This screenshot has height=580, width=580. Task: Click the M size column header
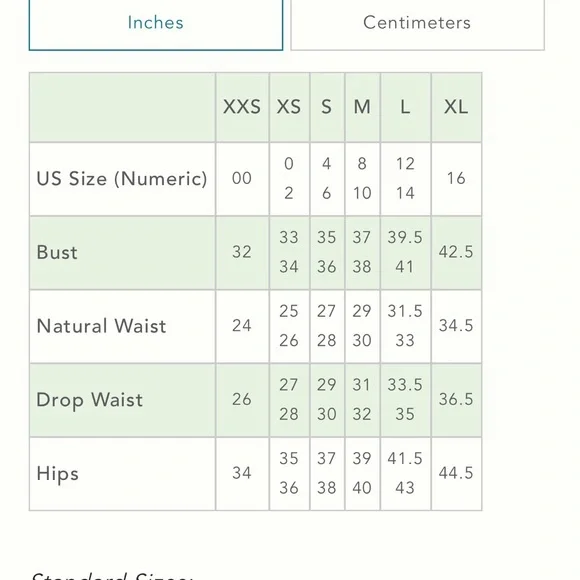pyautogui.click(x=362, y=107)
